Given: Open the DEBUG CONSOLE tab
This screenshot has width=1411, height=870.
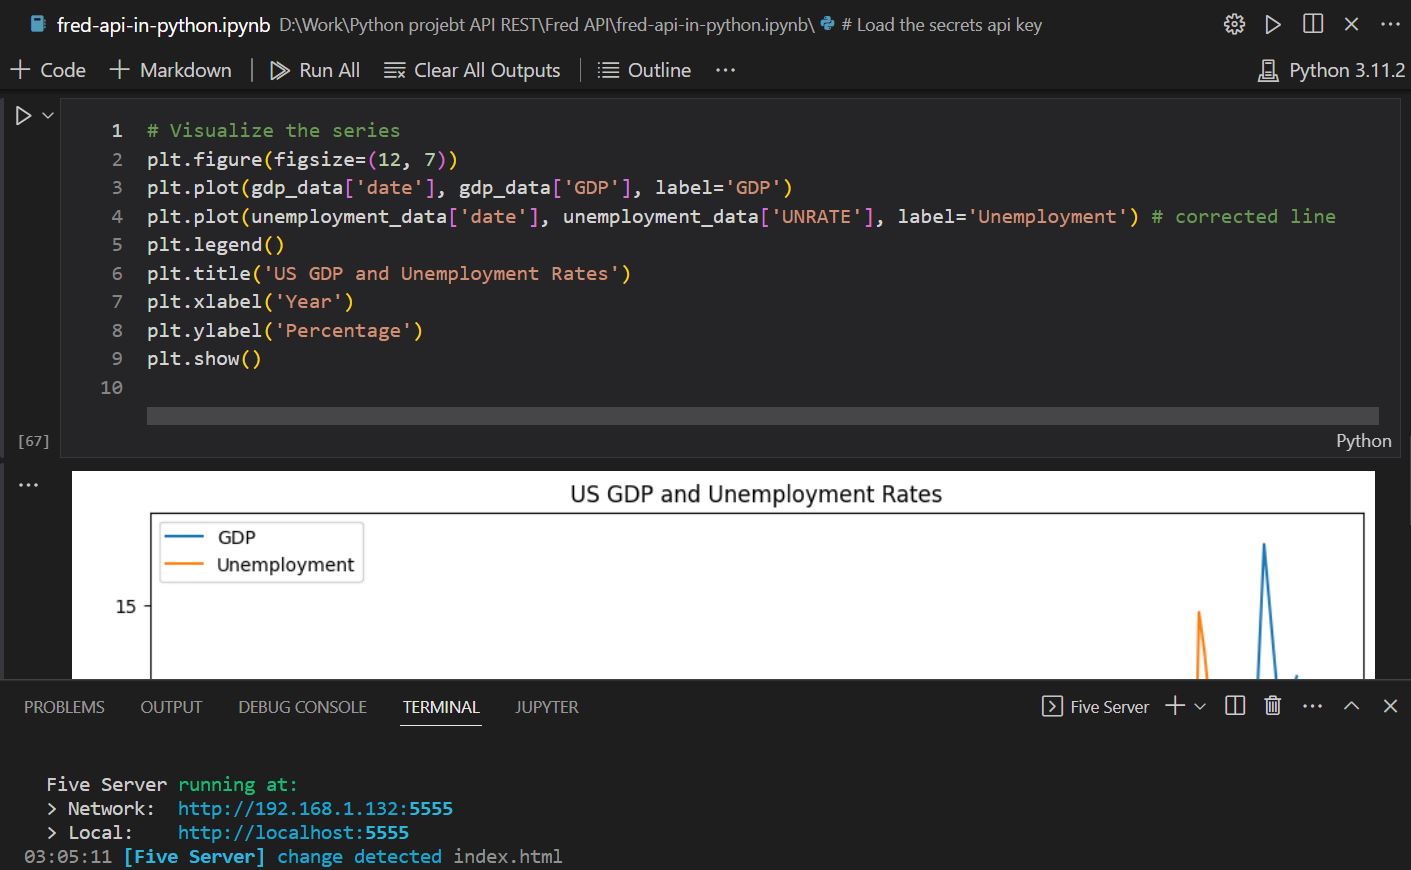Looking at the screenshot, I should coord(302,707).
